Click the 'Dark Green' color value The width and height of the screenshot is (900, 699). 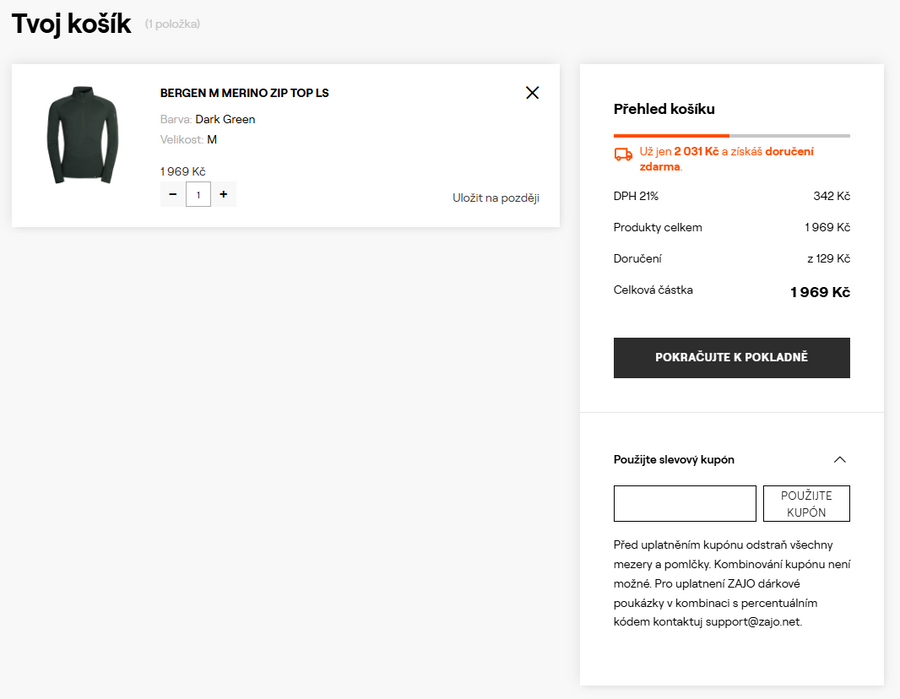(x=225, y=119)
